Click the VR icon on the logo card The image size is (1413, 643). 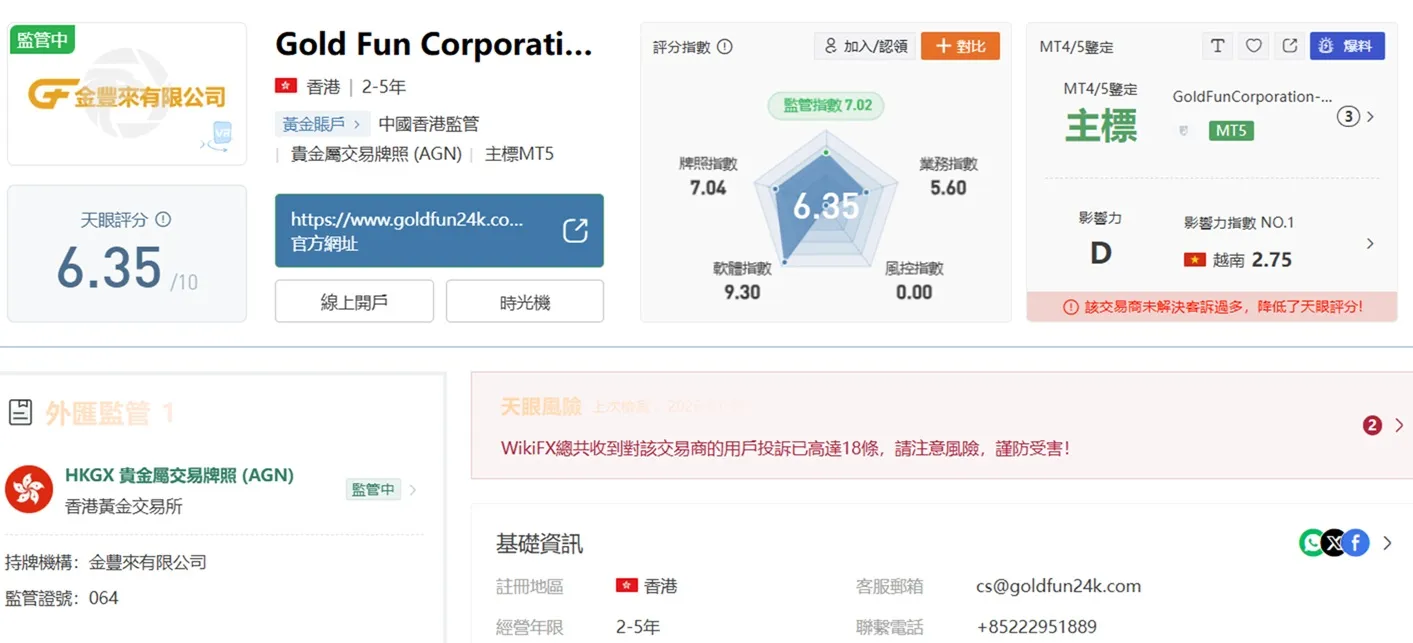(219, 134)
